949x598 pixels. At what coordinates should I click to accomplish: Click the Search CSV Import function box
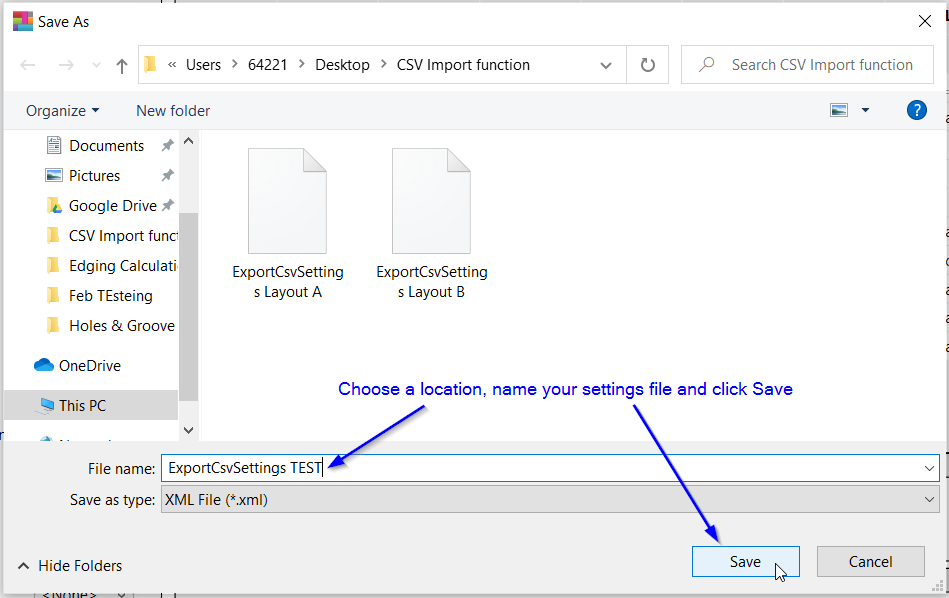(x=820, y=65)
